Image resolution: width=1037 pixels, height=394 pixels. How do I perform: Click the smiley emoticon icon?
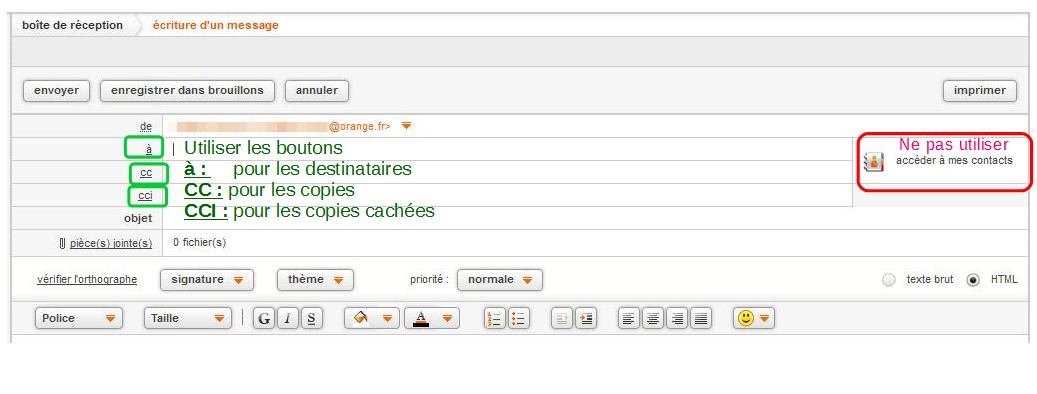click(x=746, y=319)
